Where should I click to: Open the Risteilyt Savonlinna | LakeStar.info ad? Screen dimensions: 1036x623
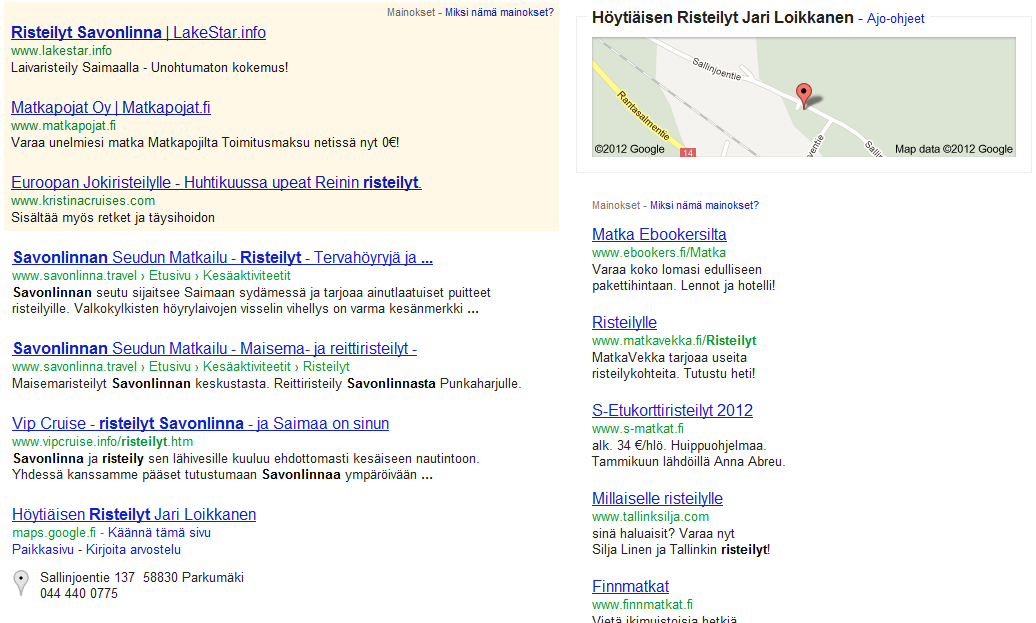tap(139, 32)
